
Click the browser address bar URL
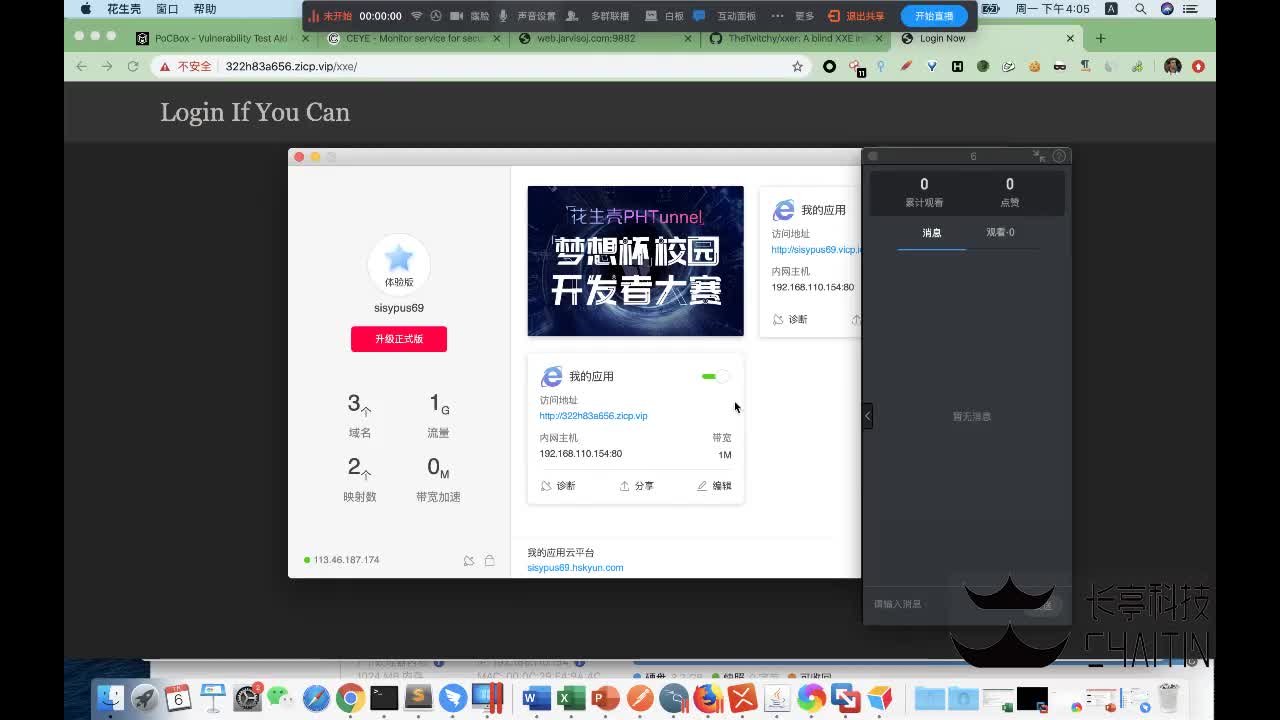291,67
